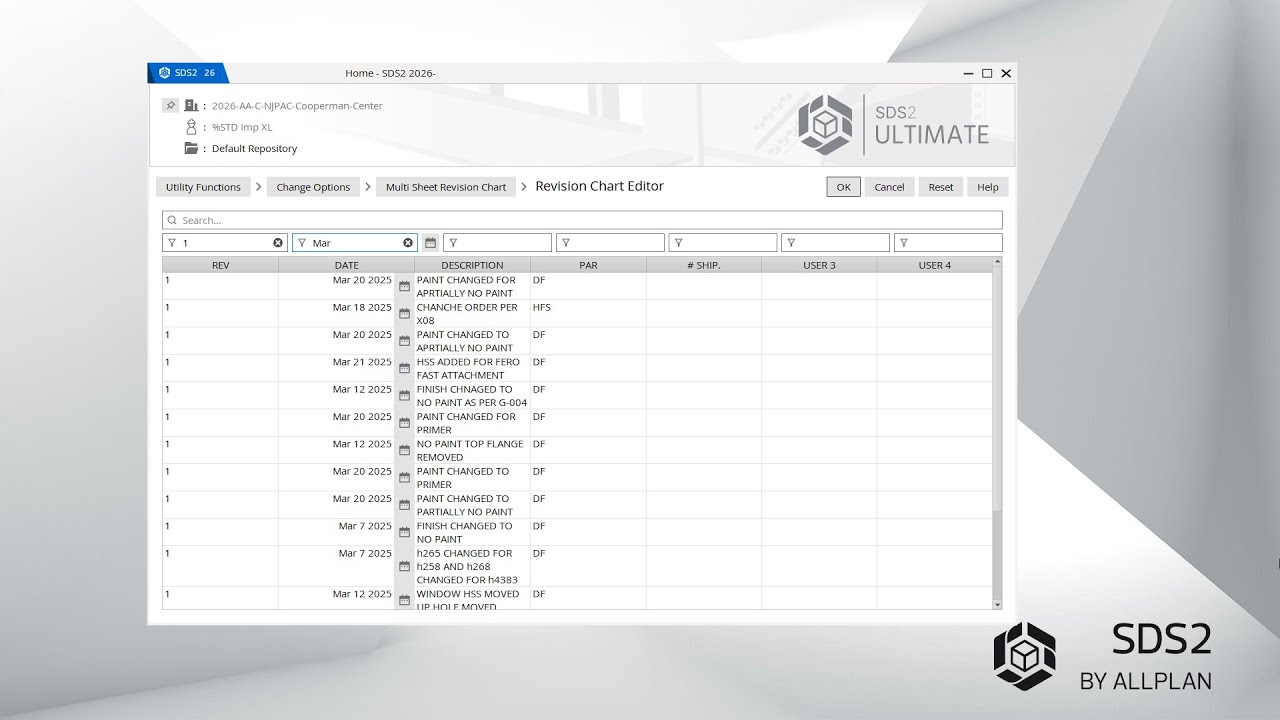This screenshot has height=720, width=1280.
Task: Click the DESCRIPTION column filter field
Action: pyautogui.click(x=497, y=243)
